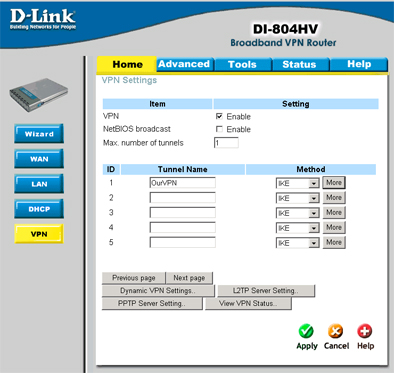Open the IKE method dropdown for tunnel 3
394x373 pixels.
(x=298, y=213)
